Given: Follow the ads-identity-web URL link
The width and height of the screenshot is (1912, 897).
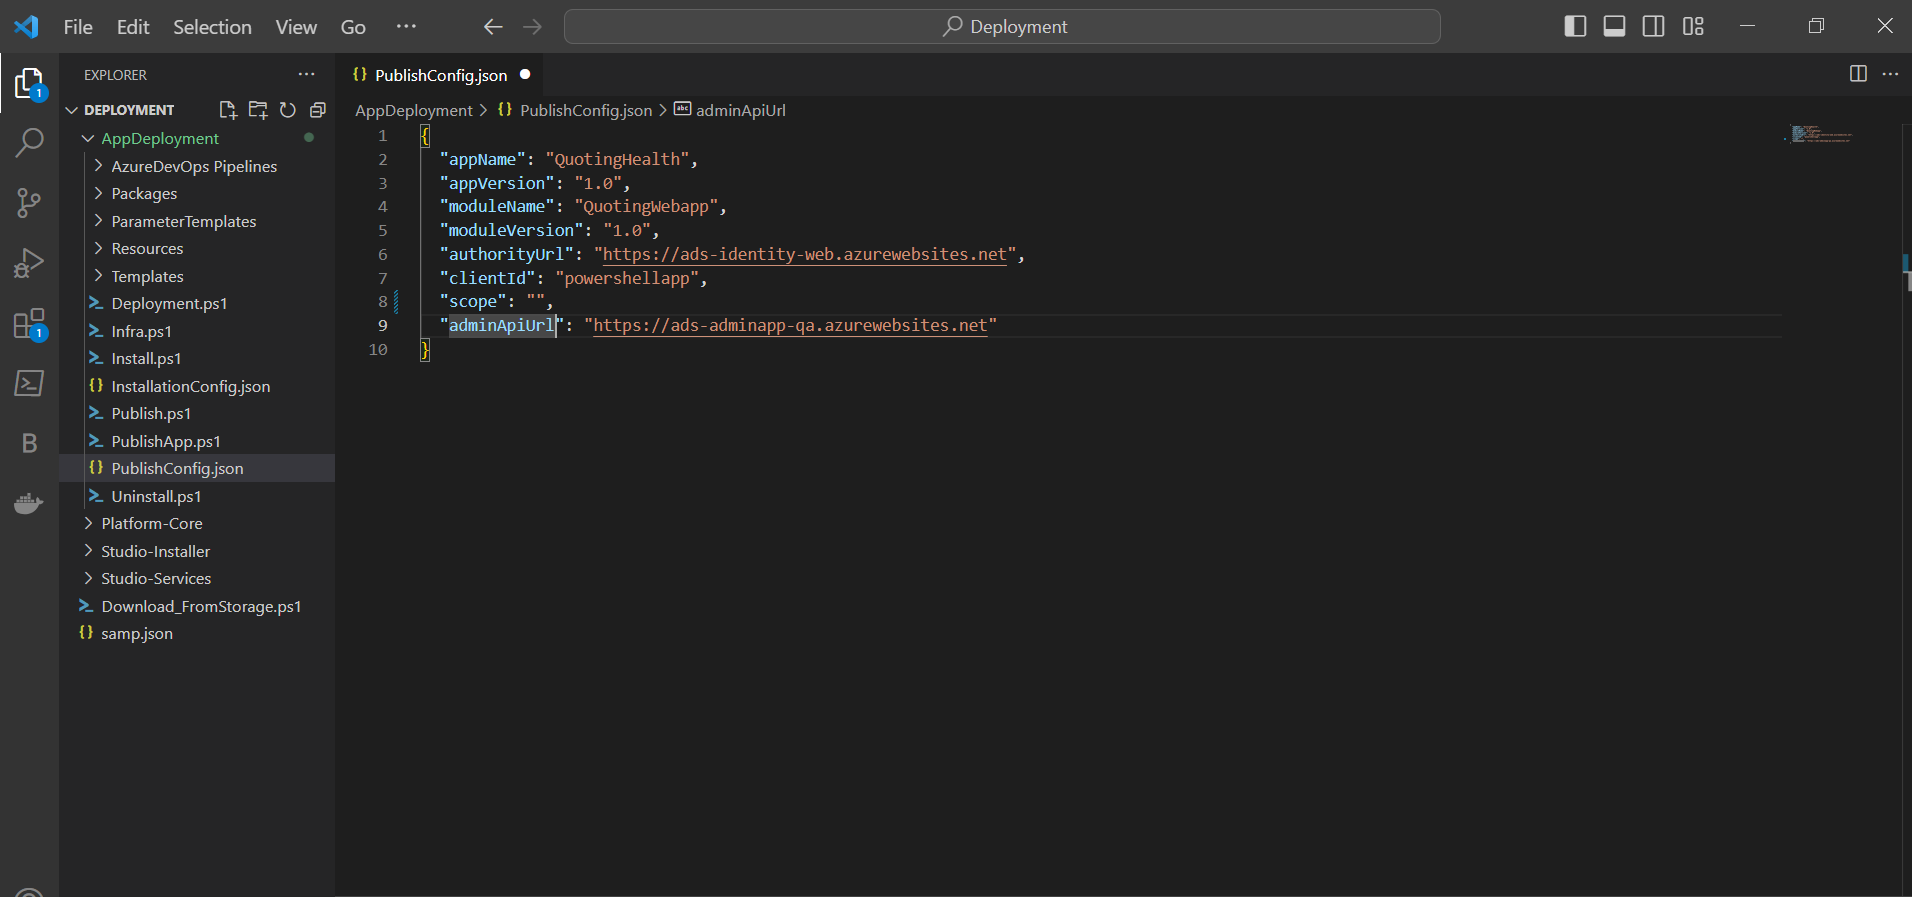Looking at the screenshot, I should (x=804, y=254).
